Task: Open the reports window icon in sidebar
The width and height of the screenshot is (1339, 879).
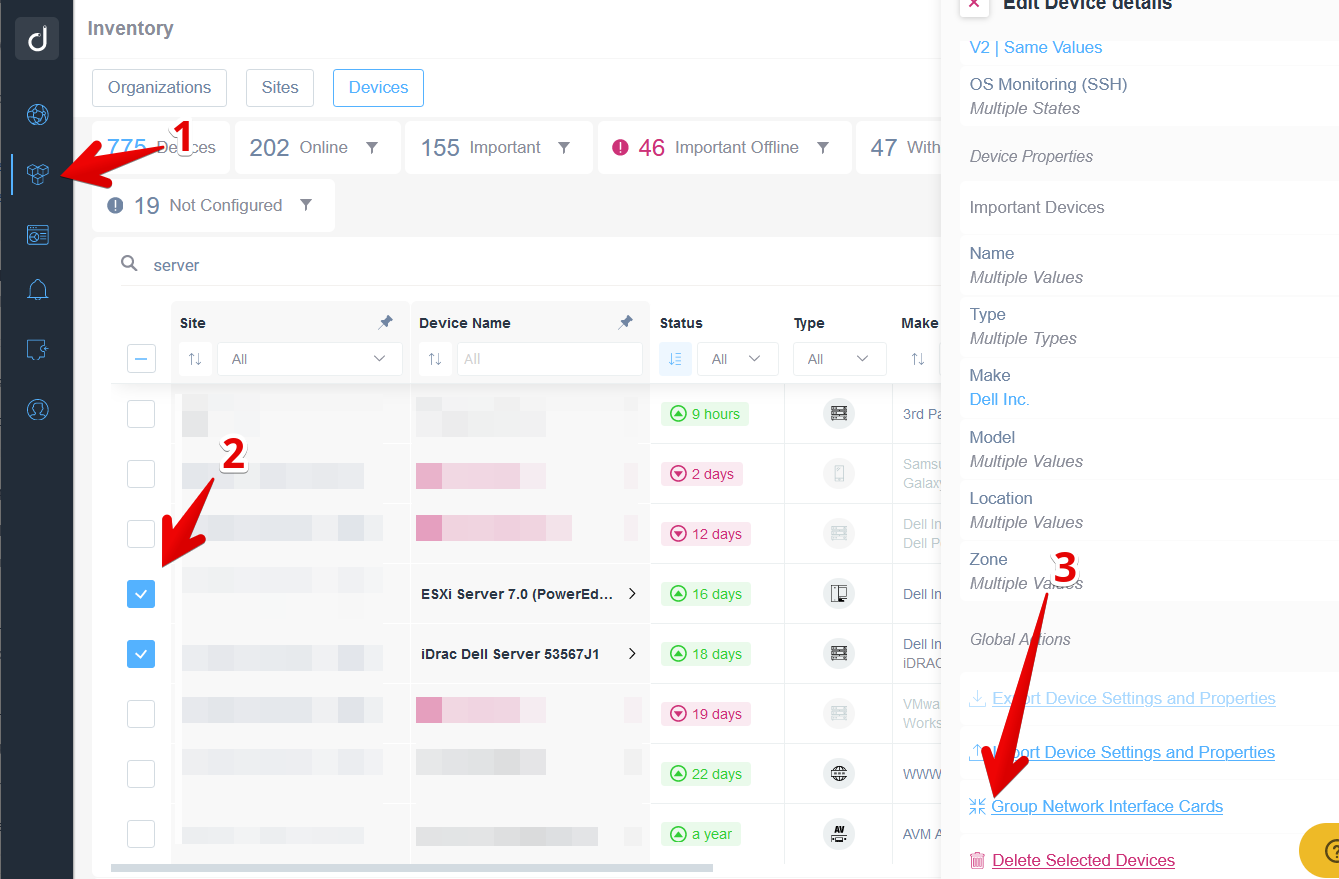Action: [x=37, y=235]
